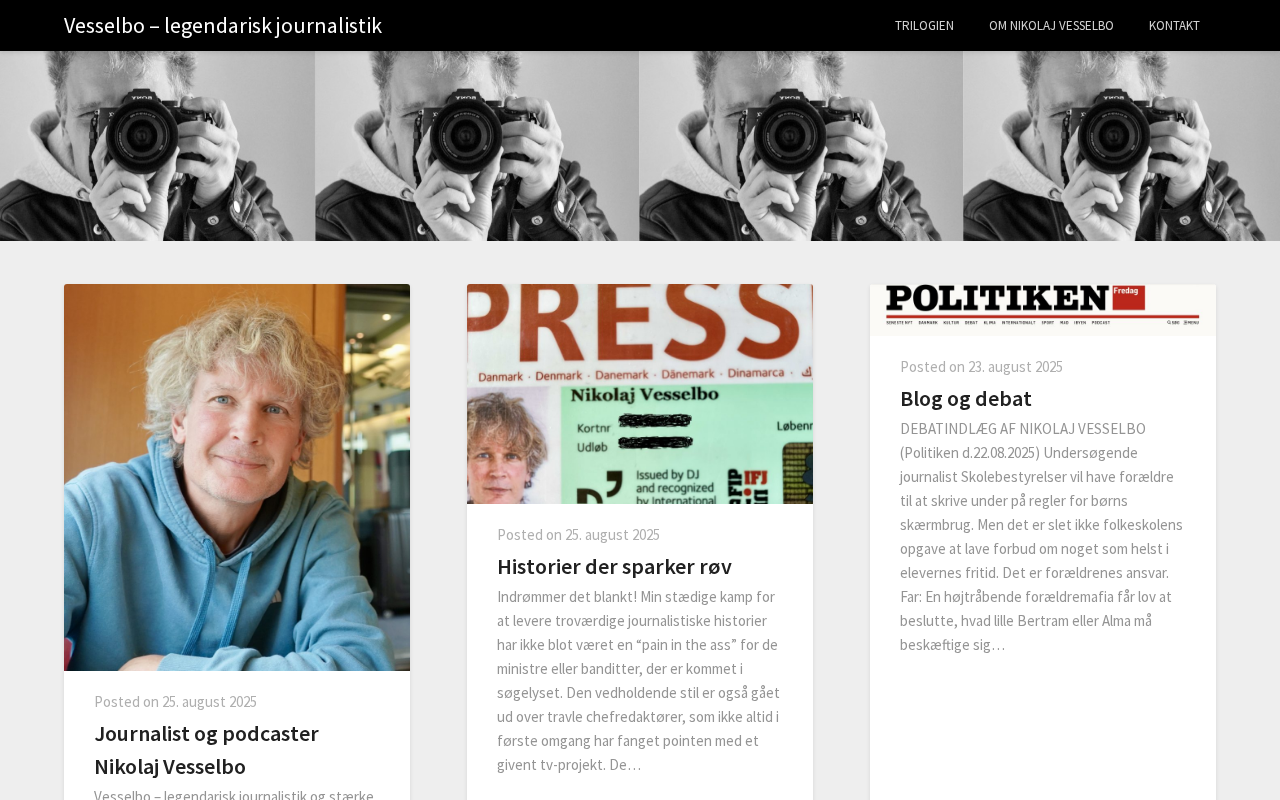Click the 23. august 2025 post date

(1015, 367)
